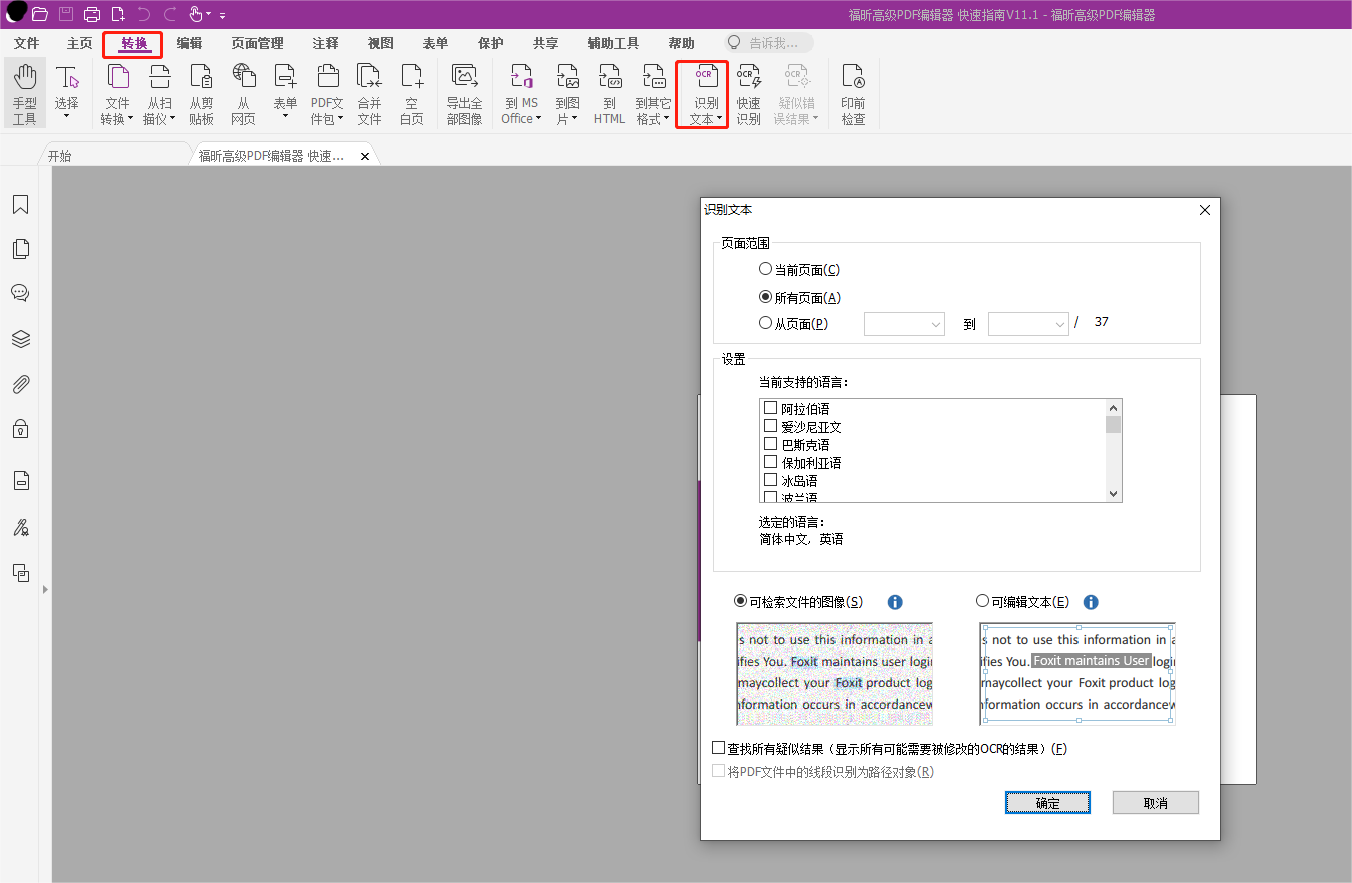
Task: Click the Form (表单) ribbon icon
Action: (x=285, y=77)
